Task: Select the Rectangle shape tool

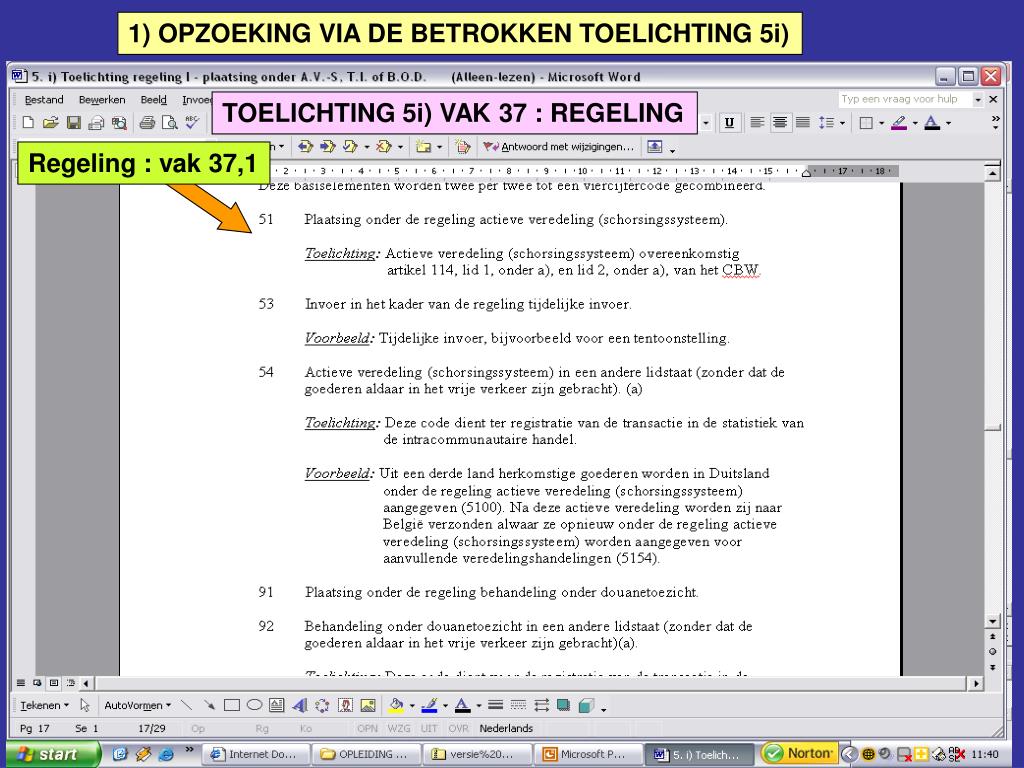Action: 232,705
